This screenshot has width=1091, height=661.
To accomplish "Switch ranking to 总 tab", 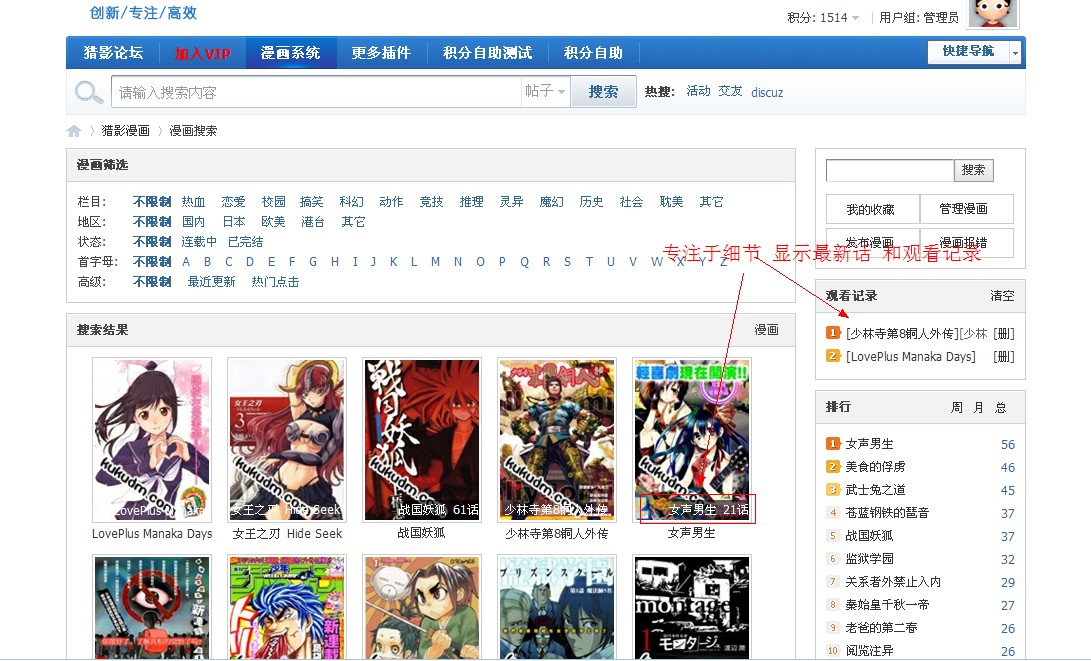I will (x=1001, y=407).
